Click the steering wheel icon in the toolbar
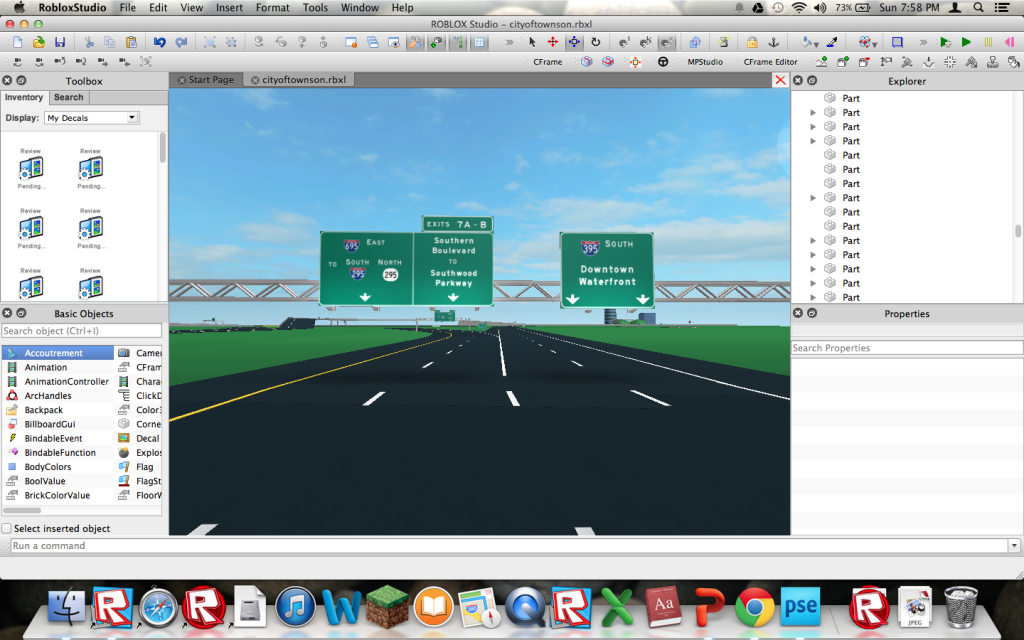Image resolution: width=1024 pixels, height=640 pixels. pyautogui.click(x=663, y=62)
